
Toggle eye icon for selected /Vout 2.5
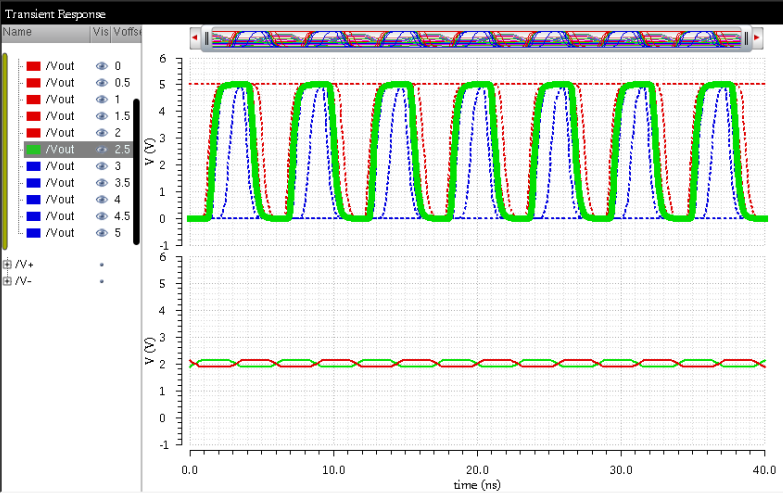click(102, 149)
